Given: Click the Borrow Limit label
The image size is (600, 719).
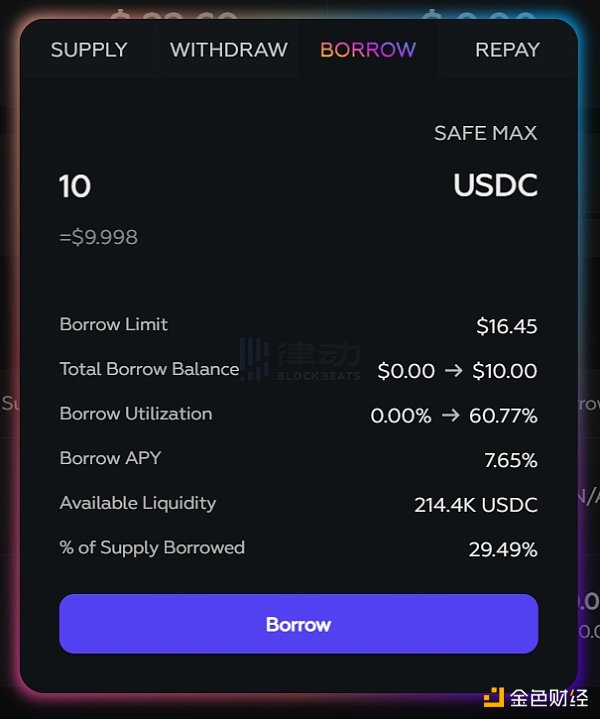Looking at the screenshot, I should (114, 324).
